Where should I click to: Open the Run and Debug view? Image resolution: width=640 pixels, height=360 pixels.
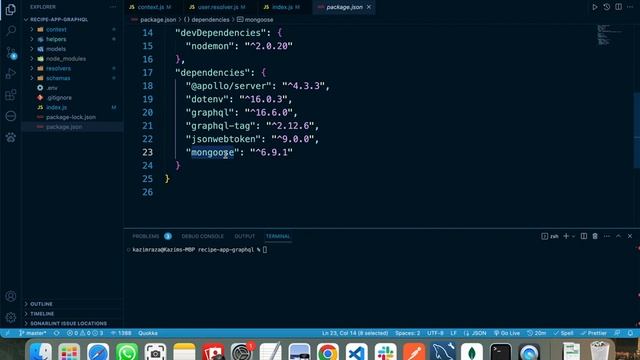[x=11, y=74]
